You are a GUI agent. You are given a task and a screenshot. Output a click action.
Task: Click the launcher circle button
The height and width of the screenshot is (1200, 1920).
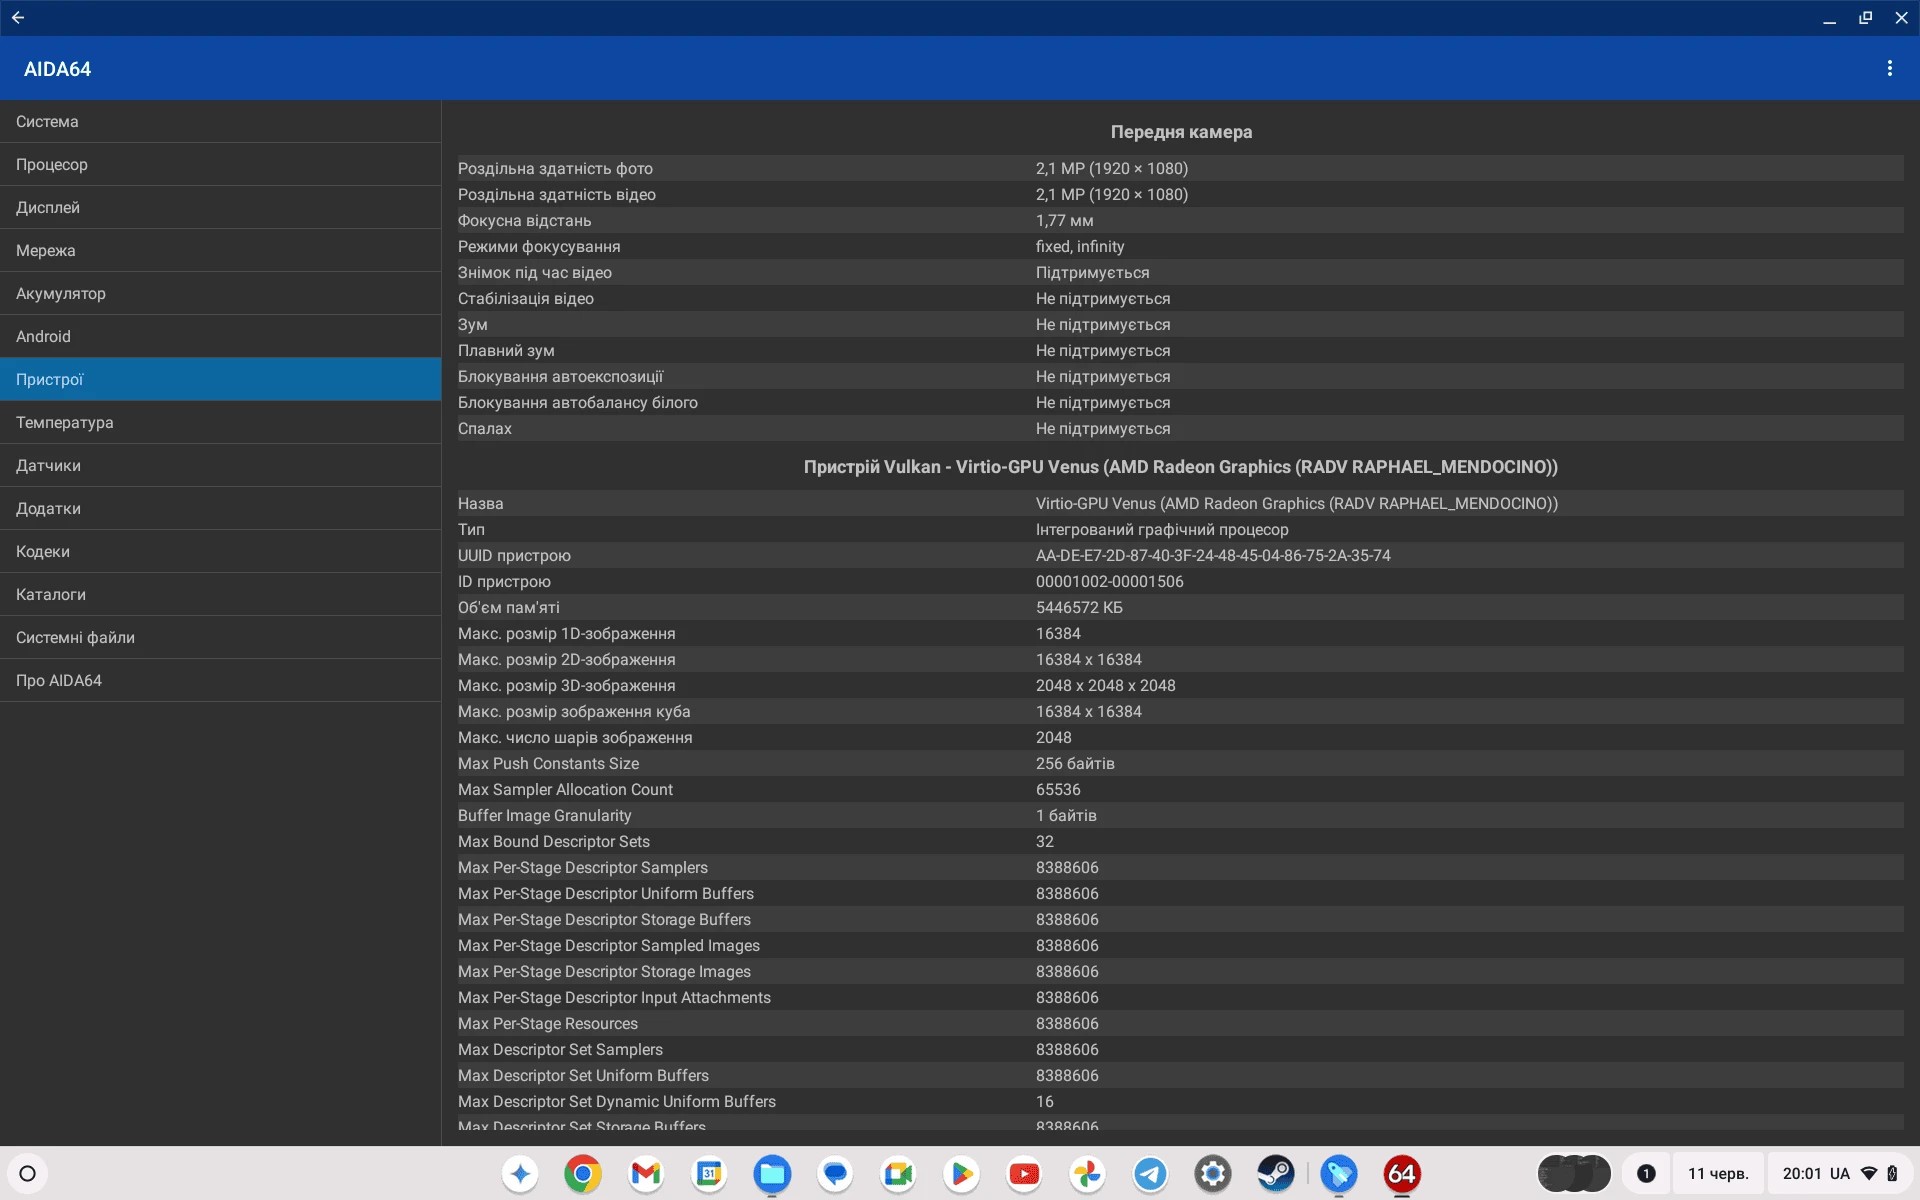point(28,1173)
